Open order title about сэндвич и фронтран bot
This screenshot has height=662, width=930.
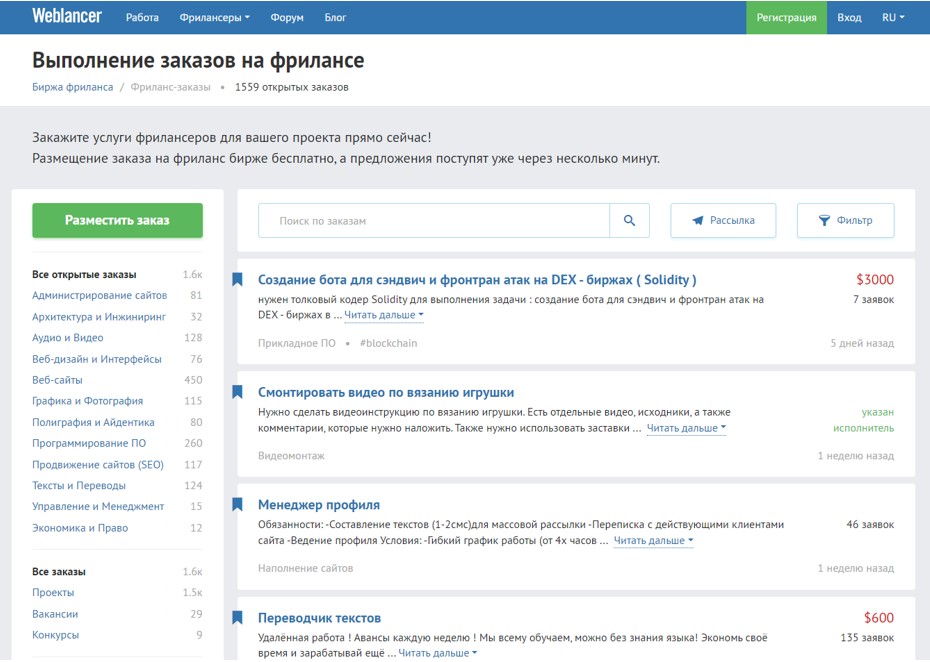pos(477,279)
